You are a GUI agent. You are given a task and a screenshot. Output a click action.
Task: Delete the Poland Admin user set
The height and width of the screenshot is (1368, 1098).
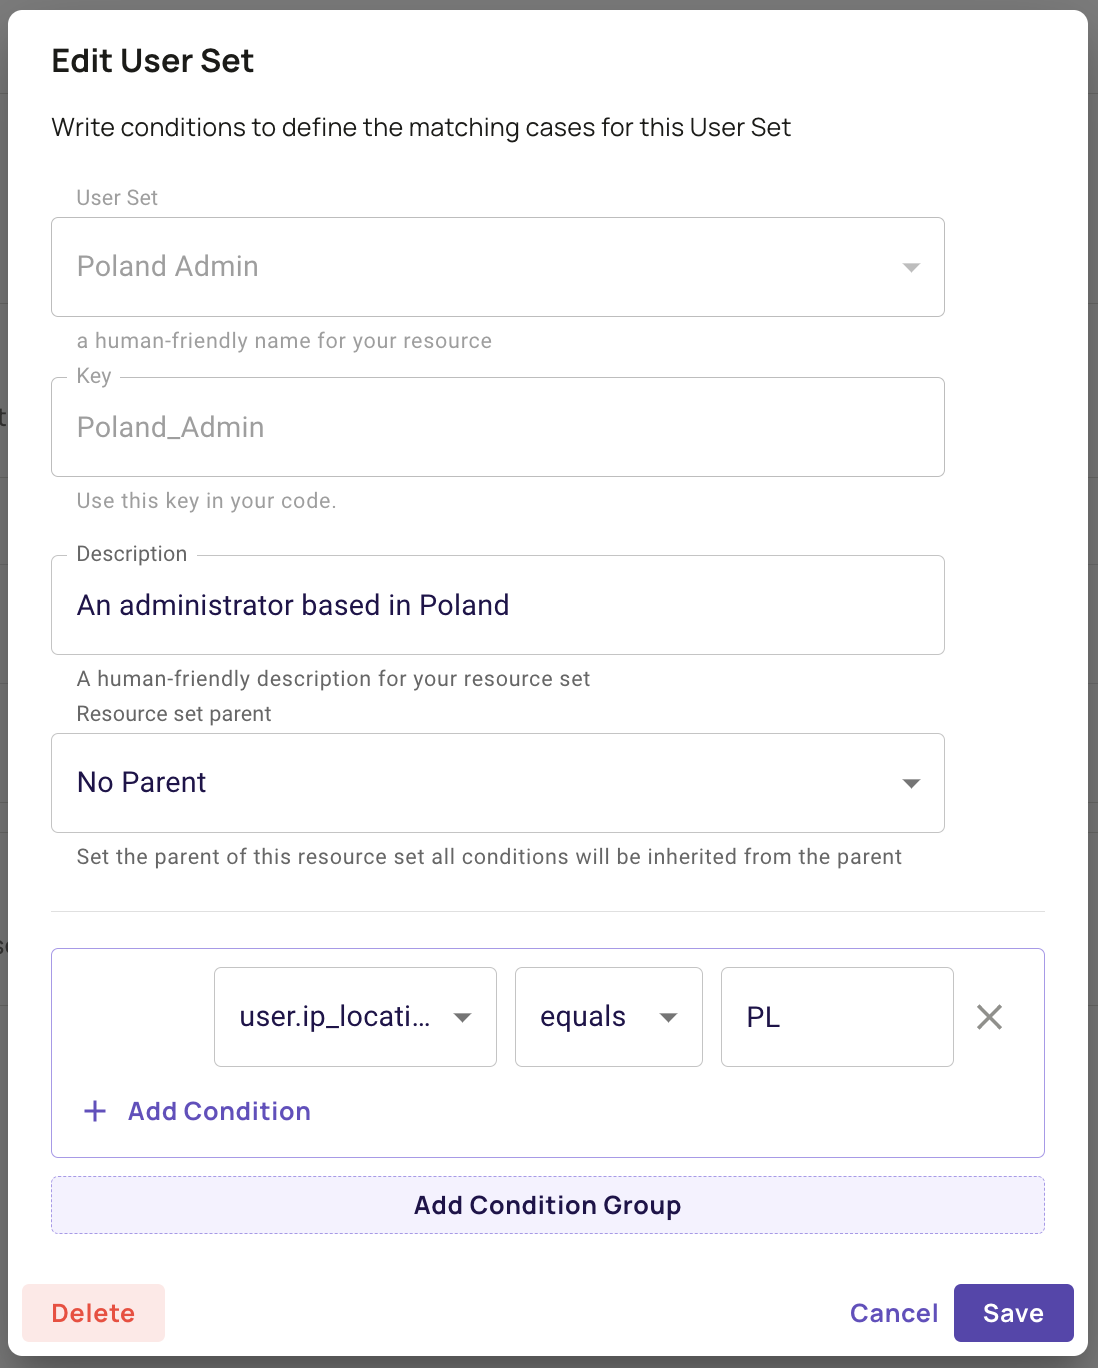[x=93, y=1313]
